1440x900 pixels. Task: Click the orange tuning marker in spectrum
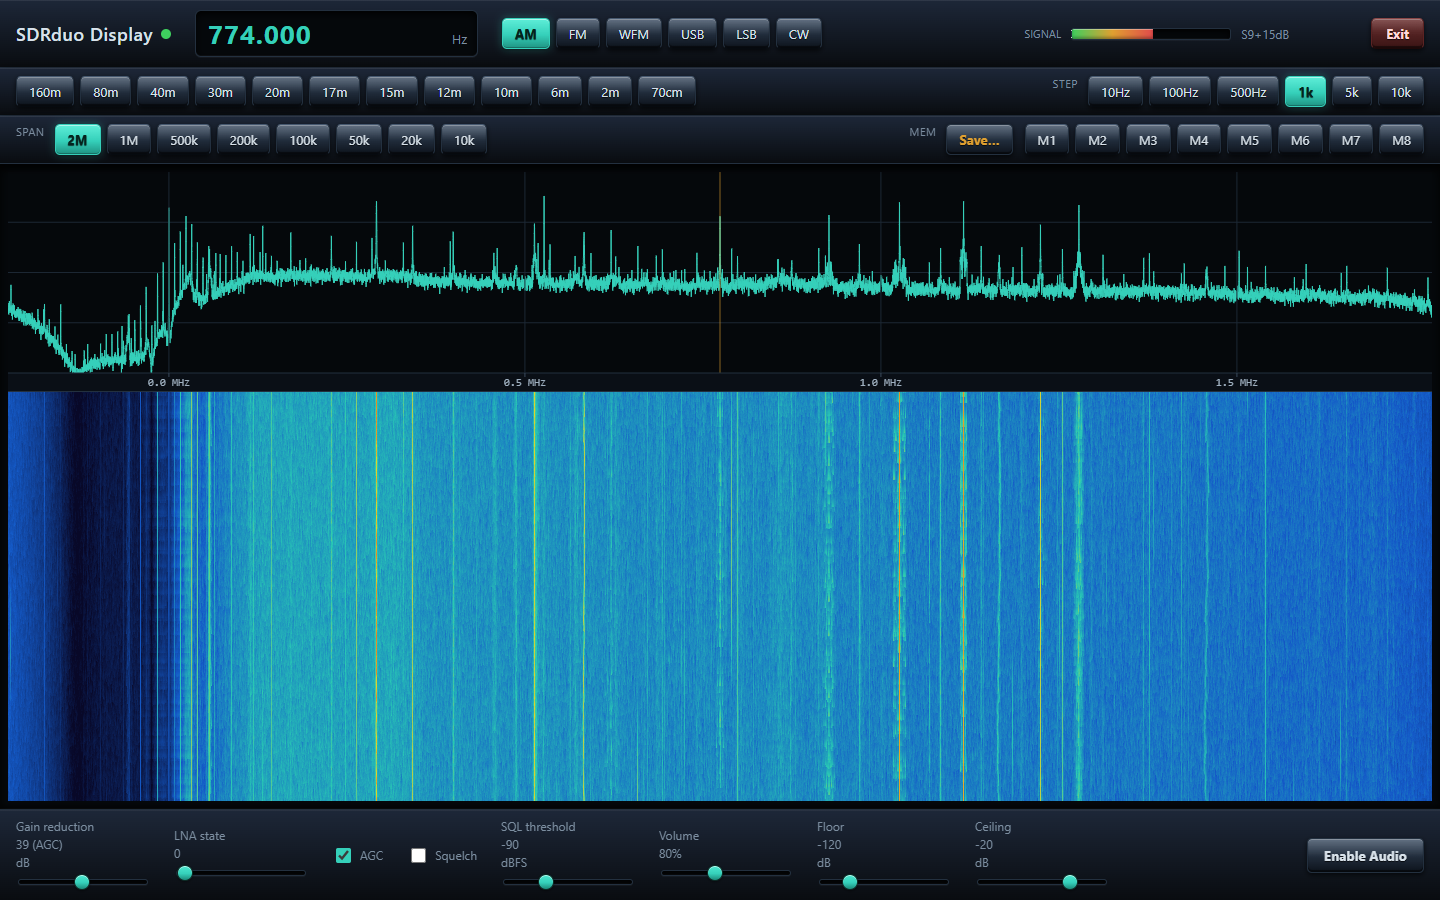[720, 272]
